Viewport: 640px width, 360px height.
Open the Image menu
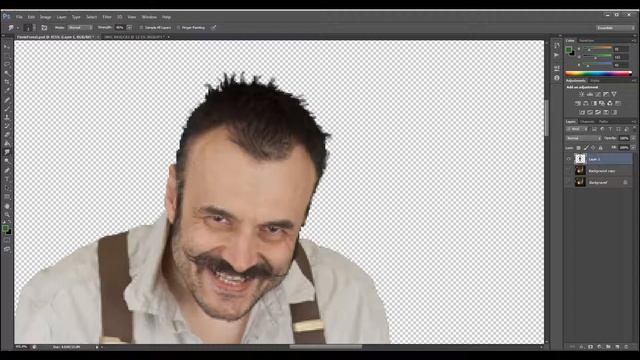pyautogui.click(x=45, y=17)
